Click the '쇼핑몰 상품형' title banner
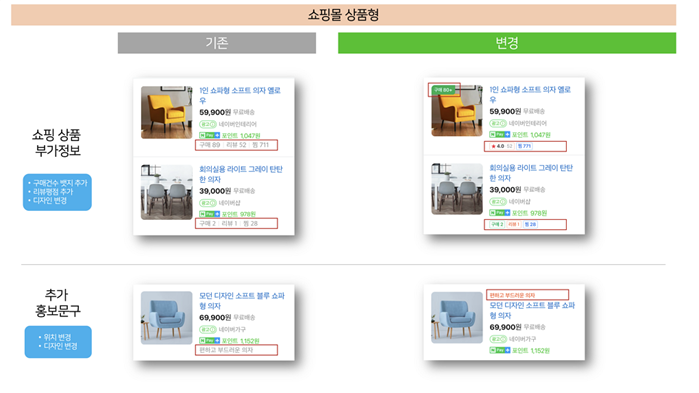 343,15
